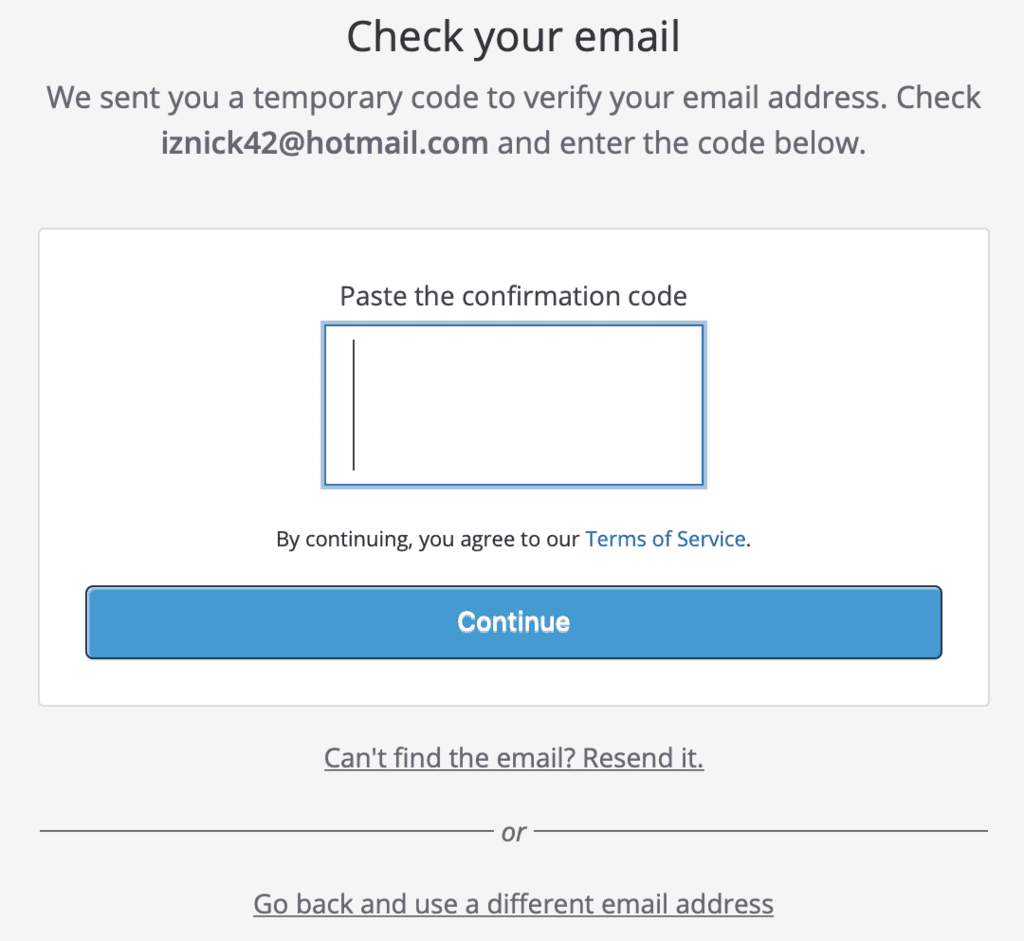Click the "Paste the confirmation code" label

[x=513, y=296]
